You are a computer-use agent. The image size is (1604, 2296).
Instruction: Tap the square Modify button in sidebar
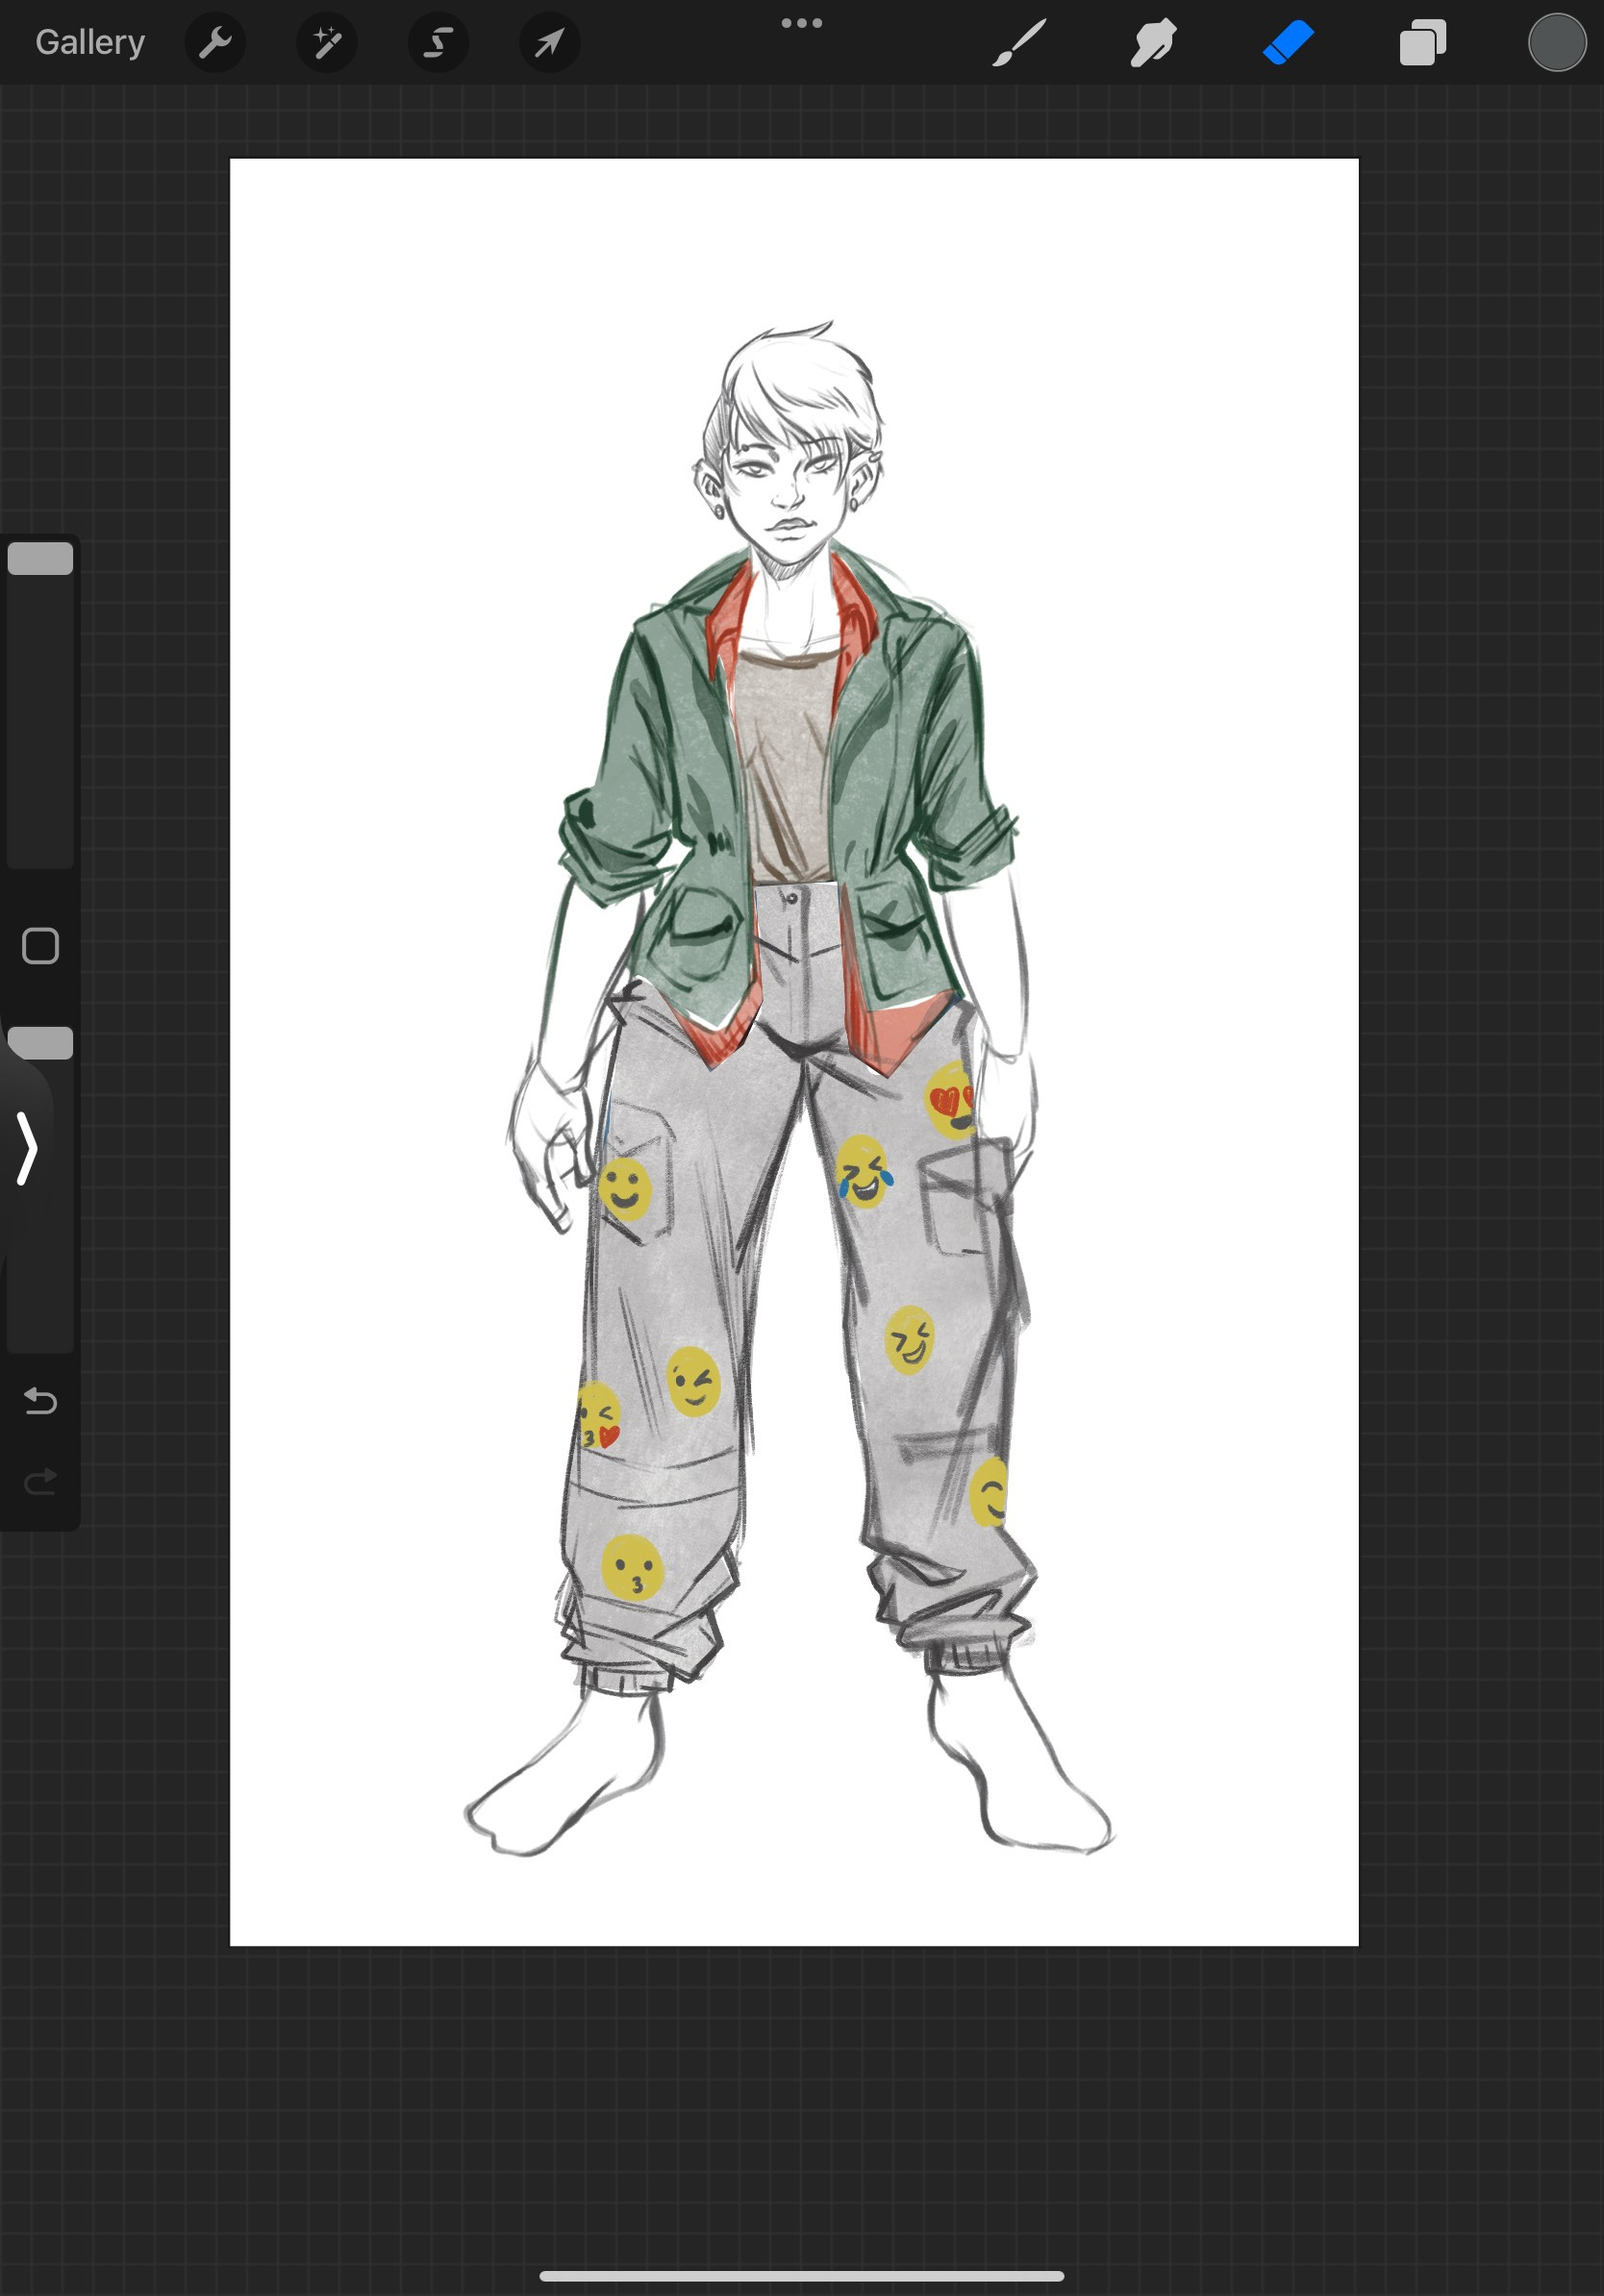coord(40,946)
